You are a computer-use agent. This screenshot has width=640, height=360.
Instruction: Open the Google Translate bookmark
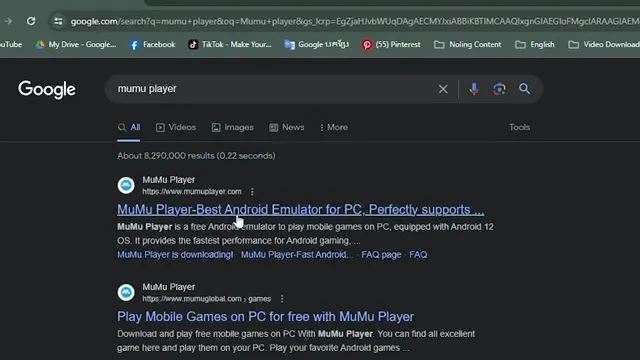pos(317,44)
